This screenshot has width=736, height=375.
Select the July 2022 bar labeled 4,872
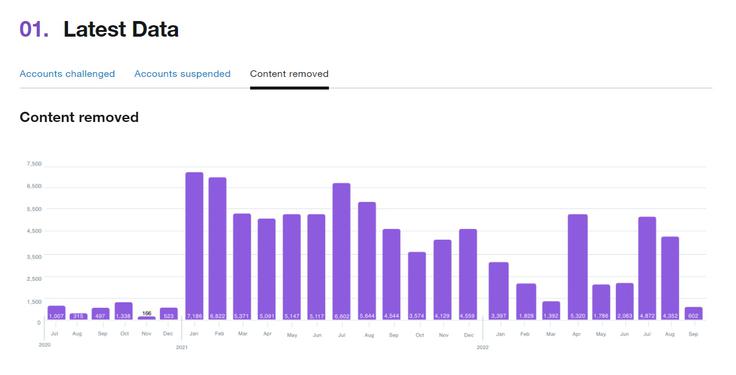(x=647, y=268)
